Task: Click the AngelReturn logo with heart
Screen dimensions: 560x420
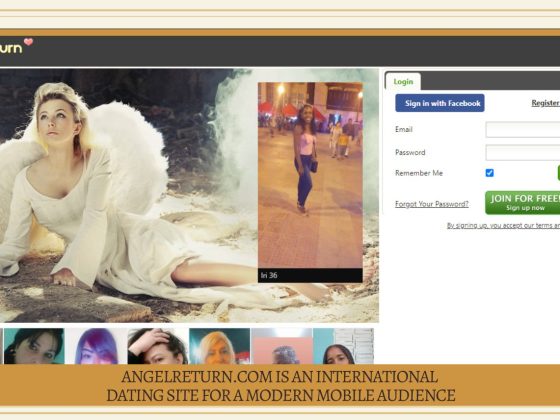Action: [16, 46]
